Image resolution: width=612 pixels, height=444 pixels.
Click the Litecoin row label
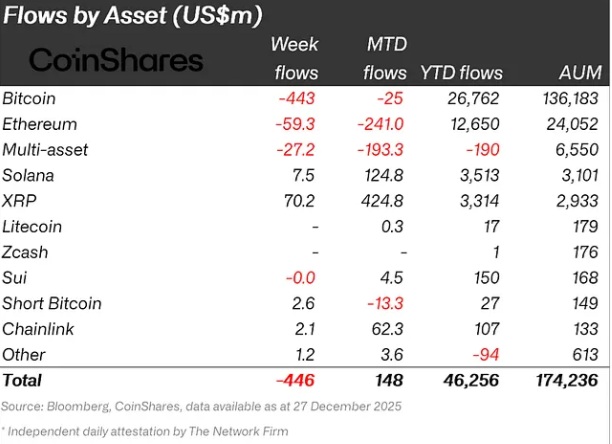pyautogui.click(x=32, y=227)
